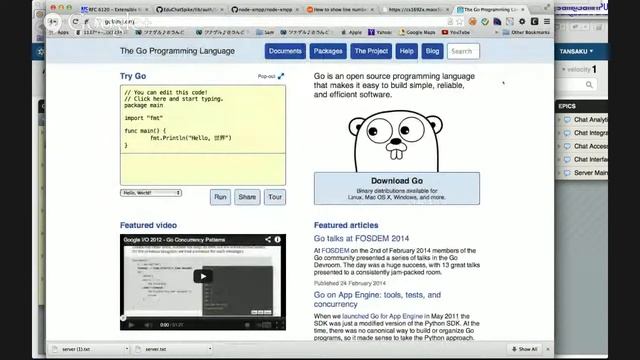Click the orange extension icon in the toolbar
640x360 pixels.
[x=473, y=21]
